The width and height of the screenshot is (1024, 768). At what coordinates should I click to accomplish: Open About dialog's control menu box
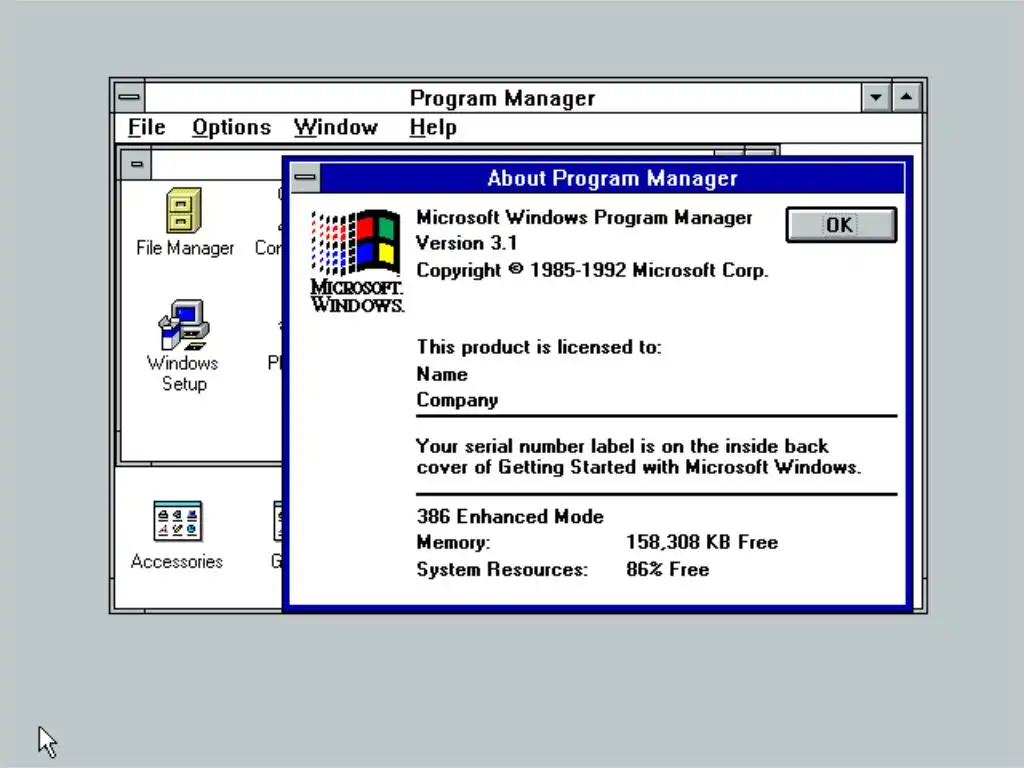[x=305, y=177]
